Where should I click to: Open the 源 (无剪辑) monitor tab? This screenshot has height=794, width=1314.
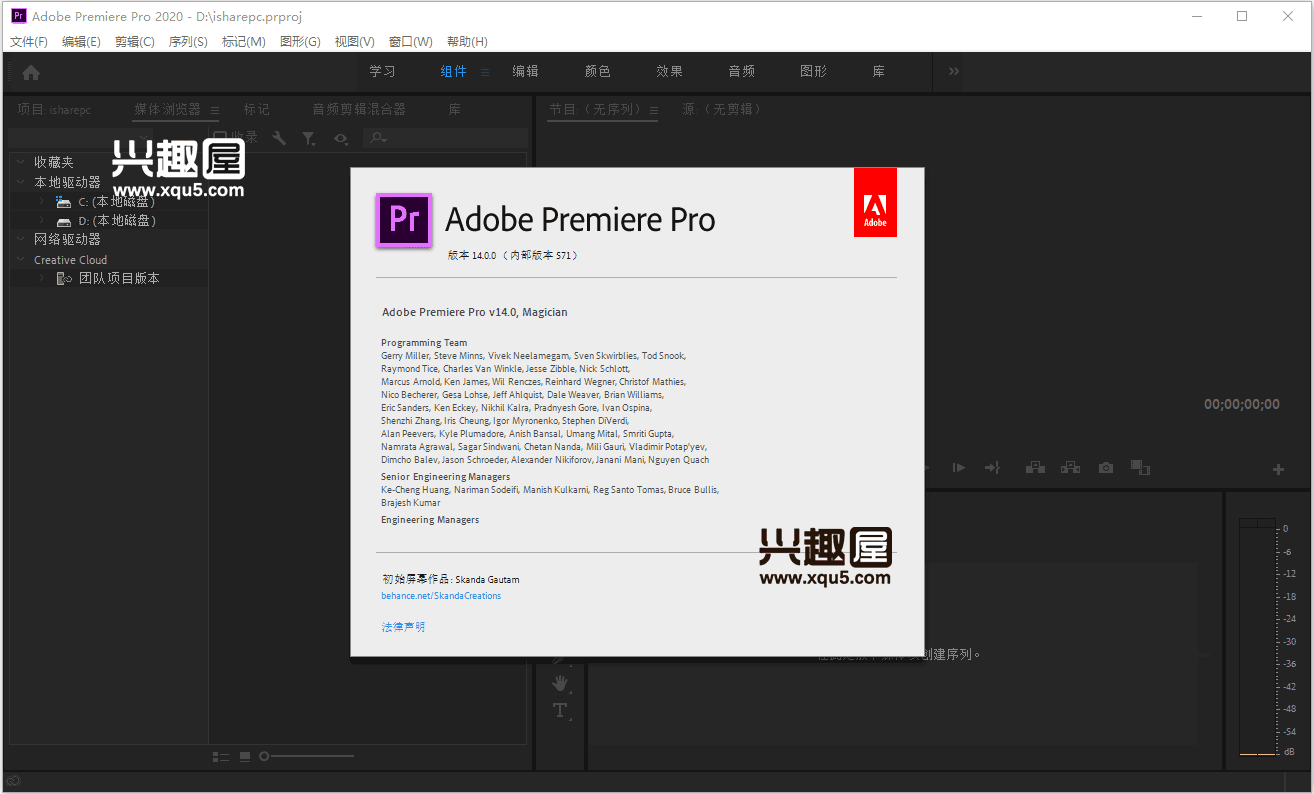coord(723,110)
